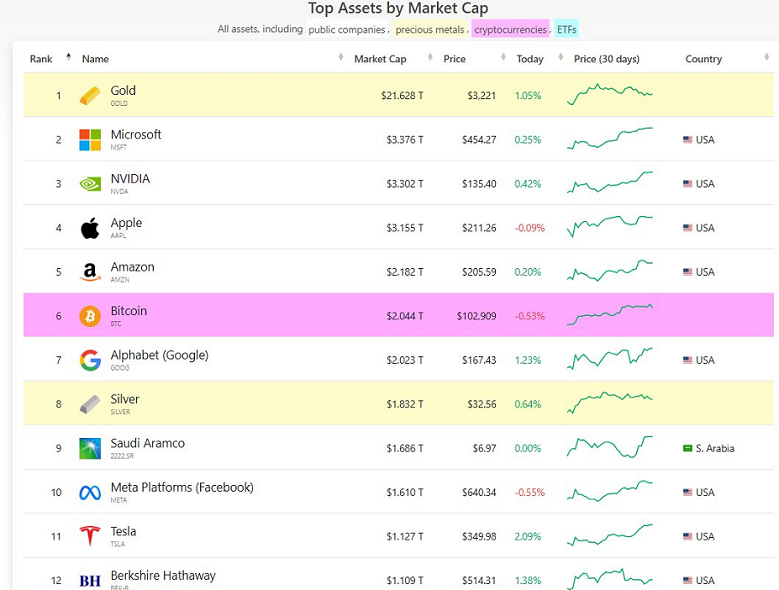Image resolution: width=779 pixels, height=590 pixels.
Task: Sort the list by Country header
Action: click(x=703, y=59)
